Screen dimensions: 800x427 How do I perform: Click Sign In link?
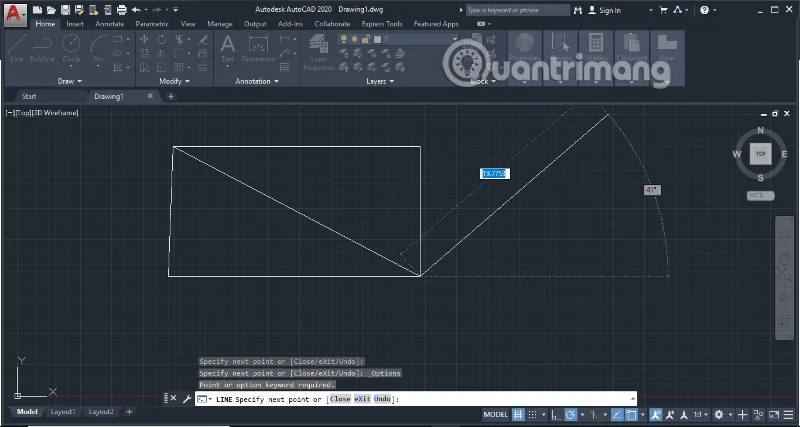coord(610,10)
